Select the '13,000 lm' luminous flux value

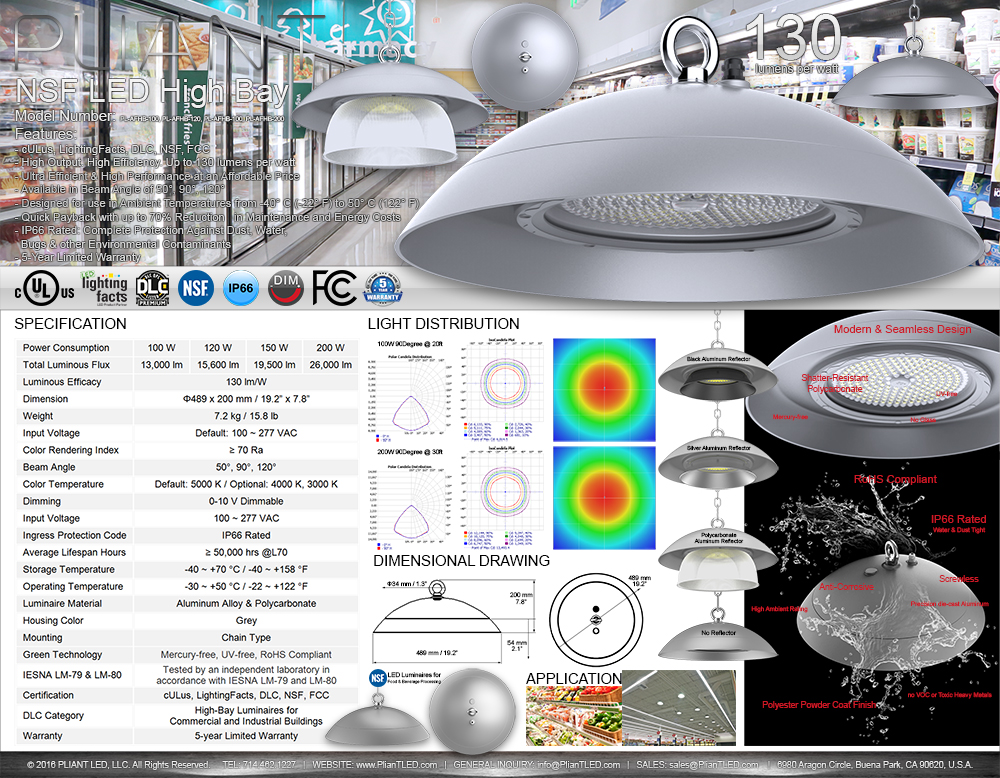(161, 365)
